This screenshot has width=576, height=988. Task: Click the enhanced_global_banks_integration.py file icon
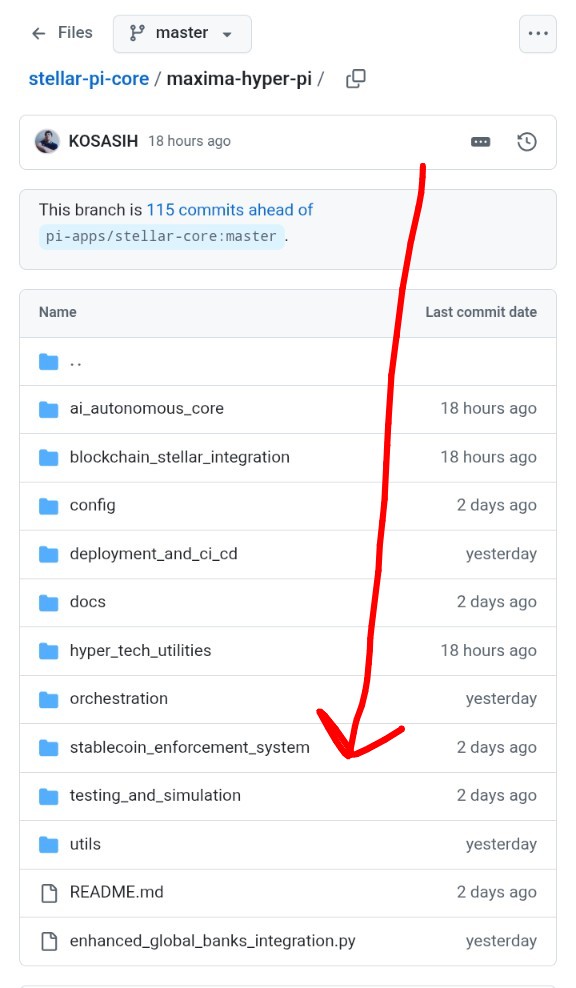(x=49, y=941)
